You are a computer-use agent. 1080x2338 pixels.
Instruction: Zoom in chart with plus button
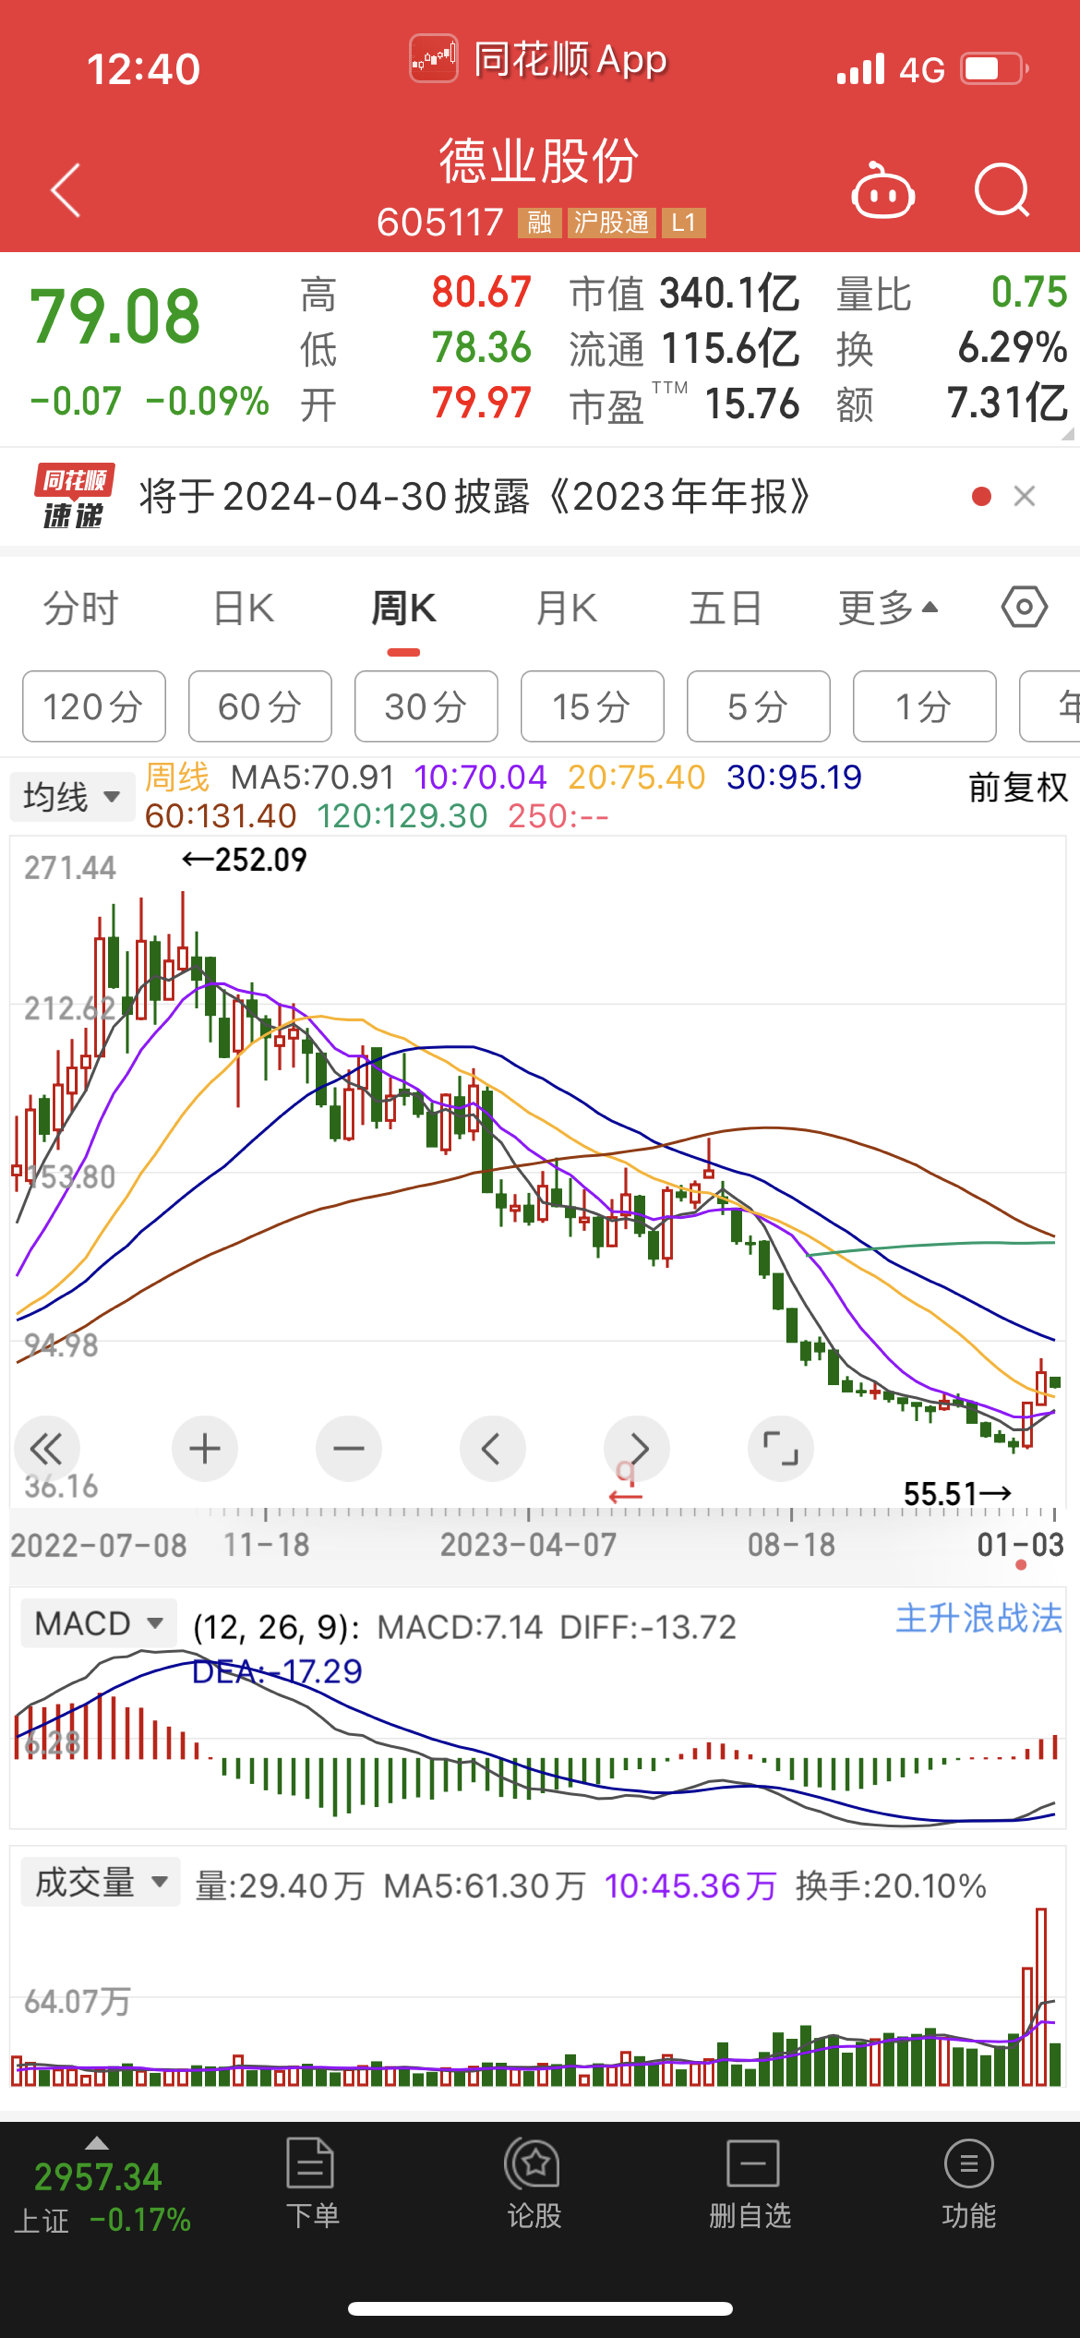click(x=205, y=1448)
